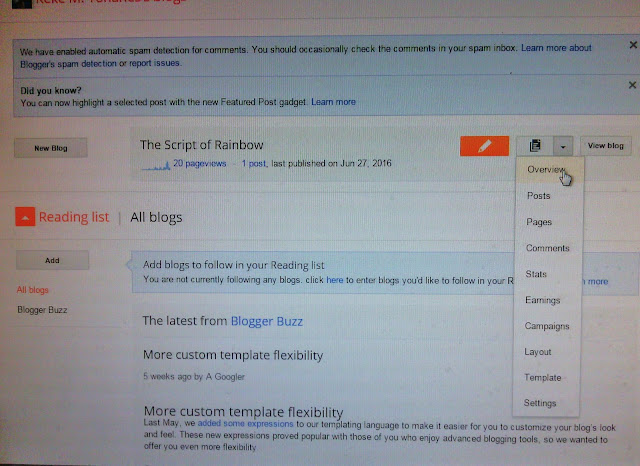Open the 1 post link

[x=253, y=164]
